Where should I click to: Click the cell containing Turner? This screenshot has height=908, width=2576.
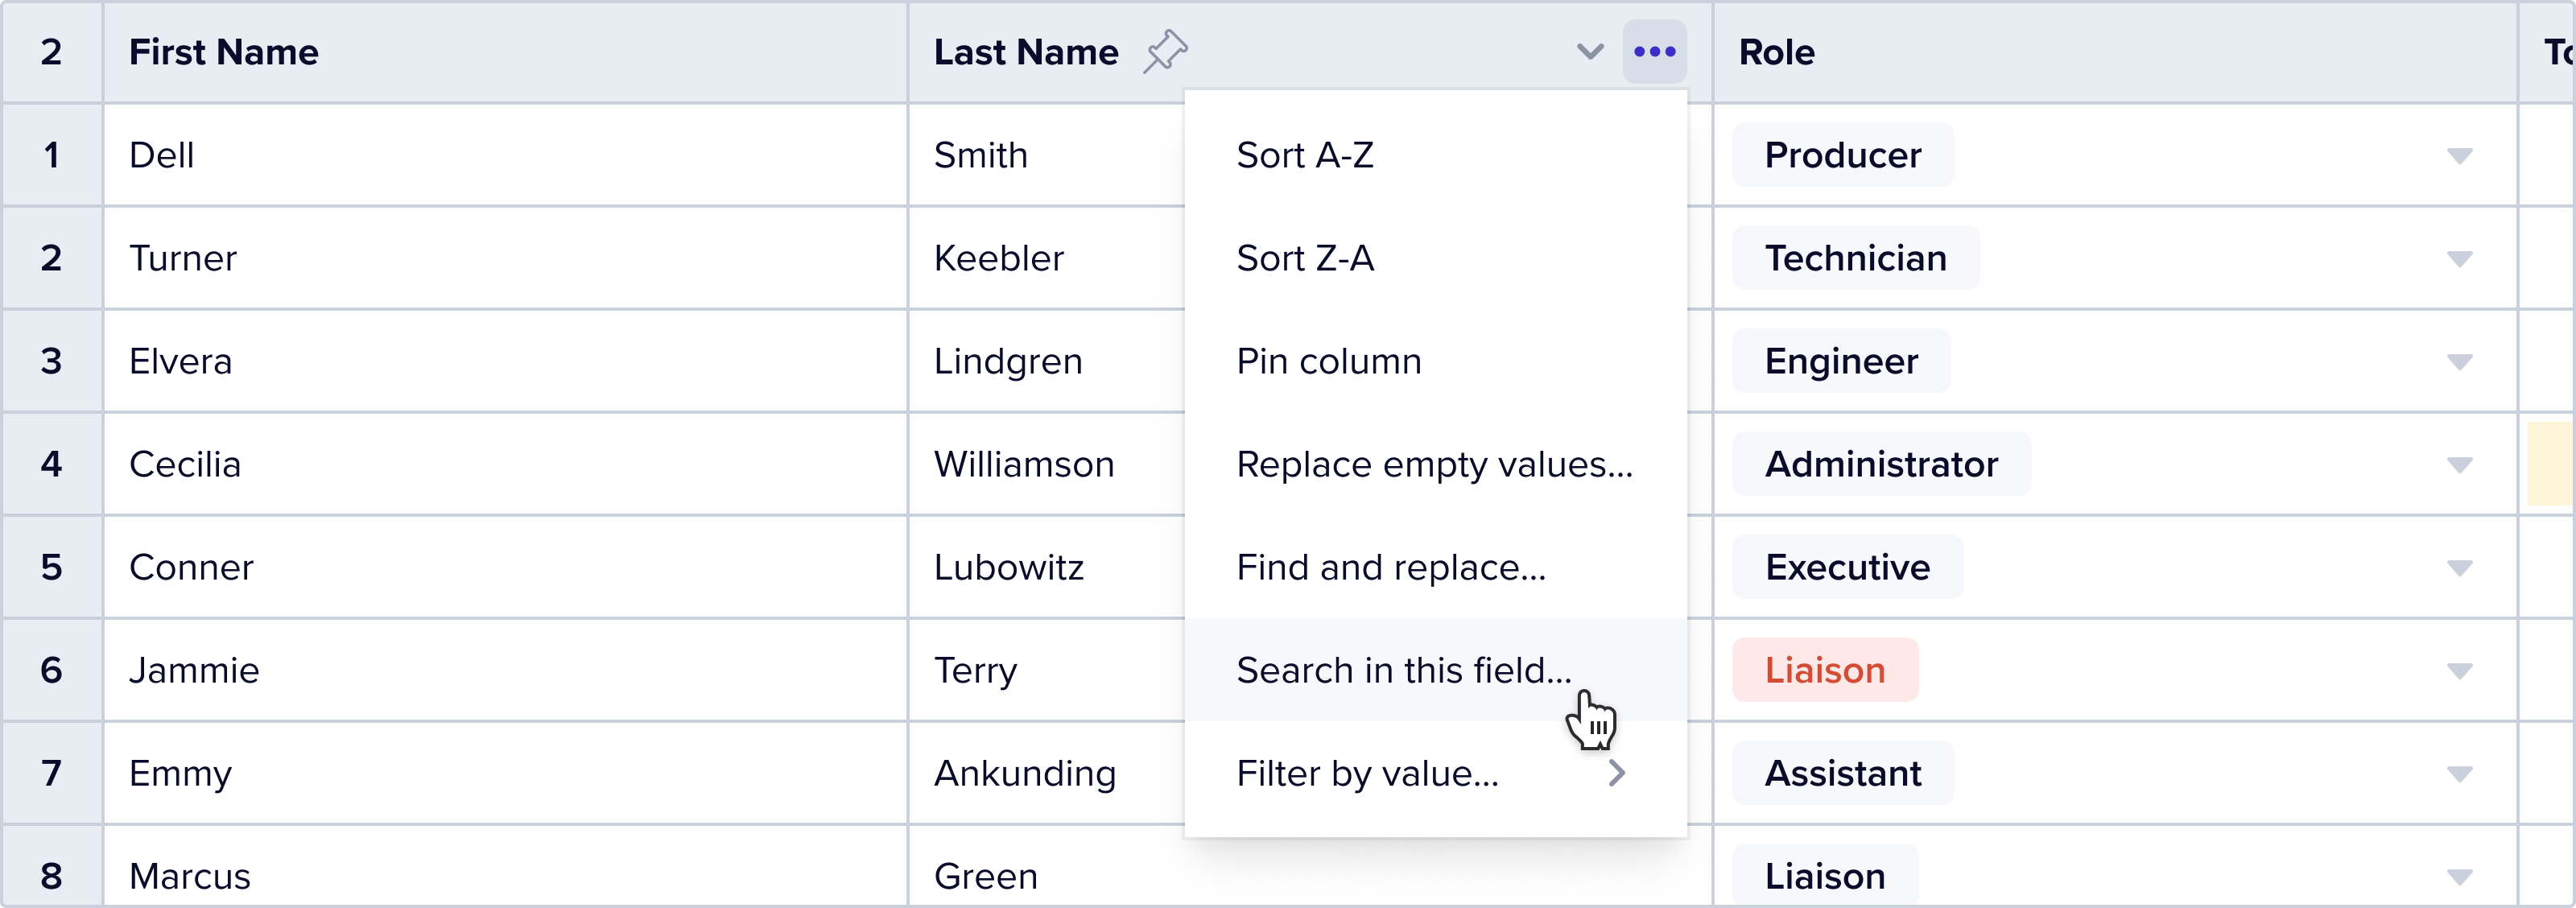click(x=183, y=258)
